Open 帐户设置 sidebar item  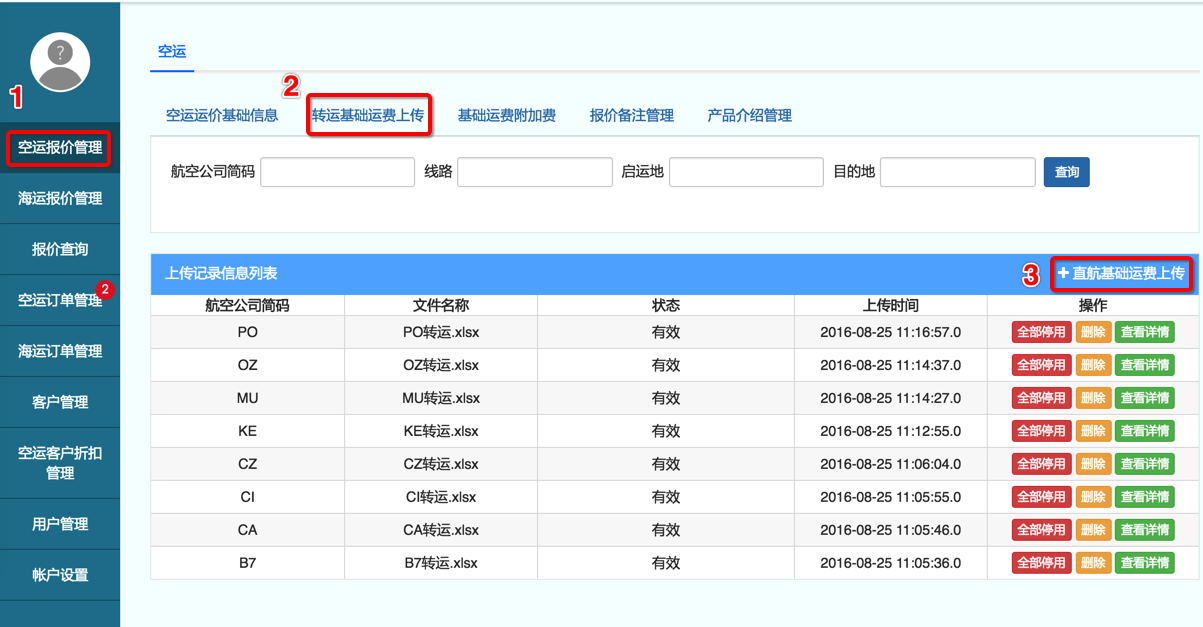point(60,575)
